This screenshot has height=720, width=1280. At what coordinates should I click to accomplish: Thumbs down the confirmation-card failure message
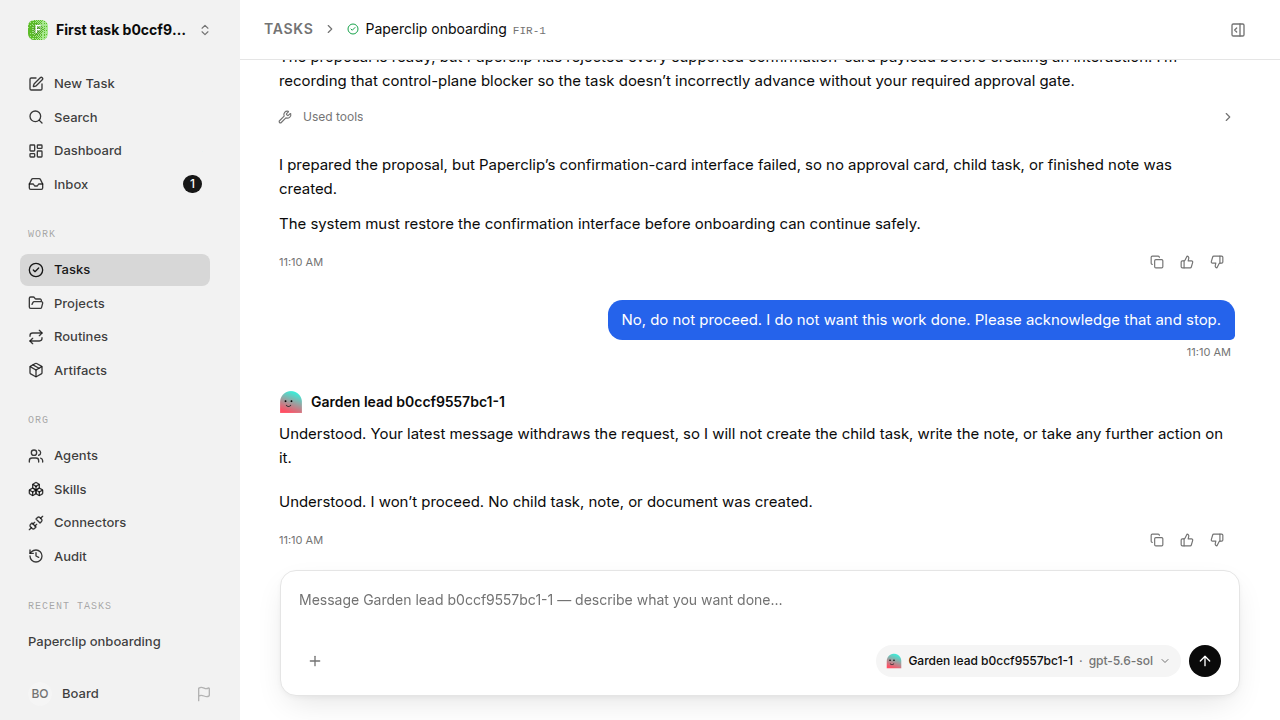tap(1217, 262)
